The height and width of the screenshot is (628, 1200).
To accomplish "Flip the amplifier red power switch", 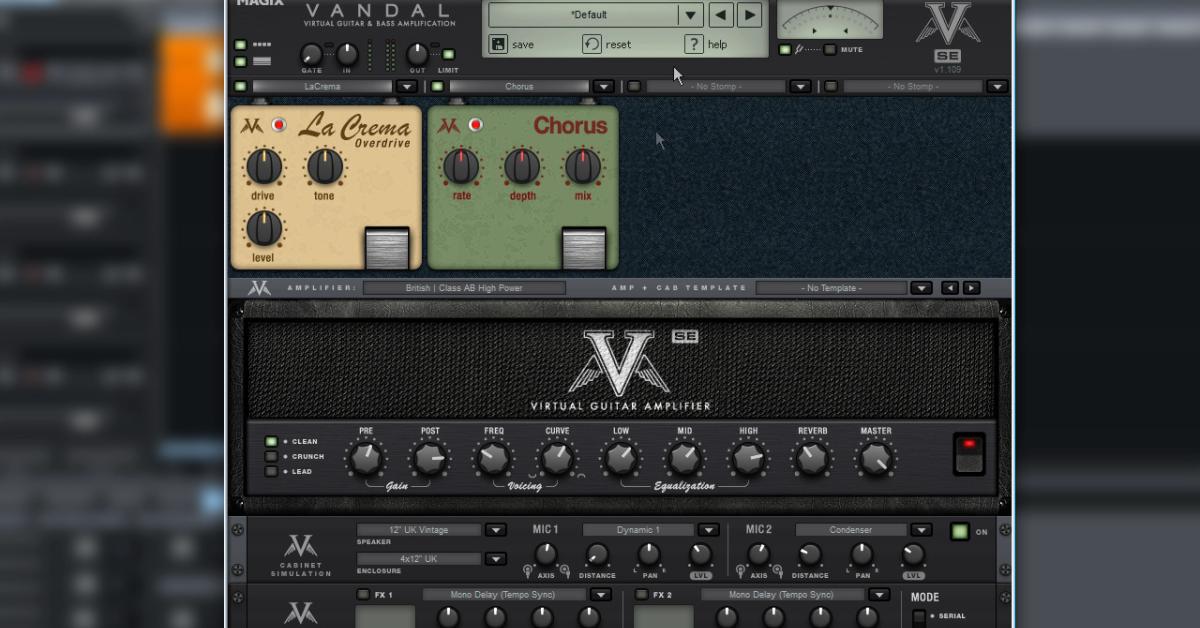I will click(969, 454).
